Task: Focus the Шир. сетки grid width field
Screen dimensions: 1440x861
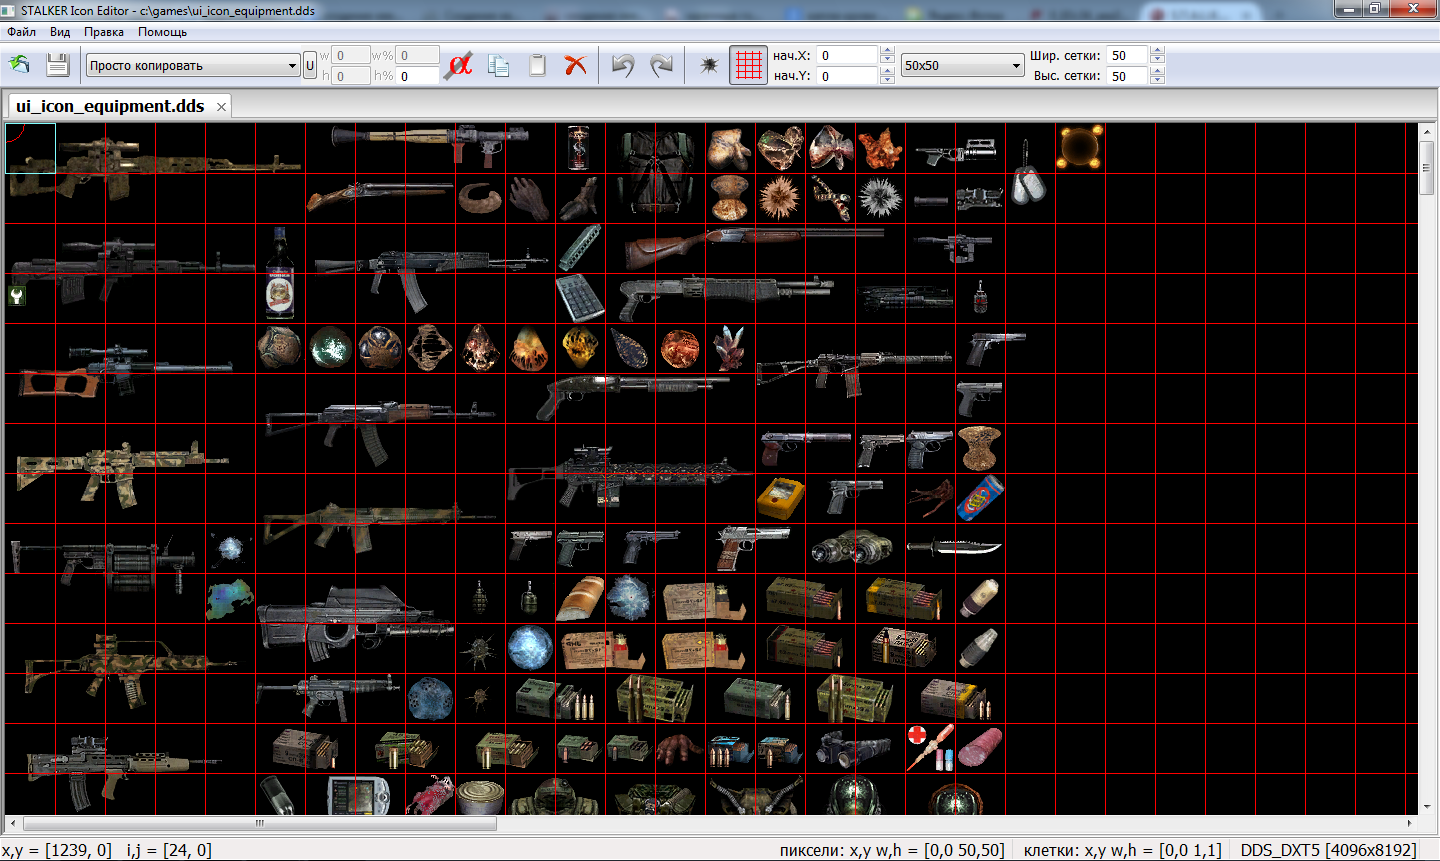Action: coord(1127,56)
